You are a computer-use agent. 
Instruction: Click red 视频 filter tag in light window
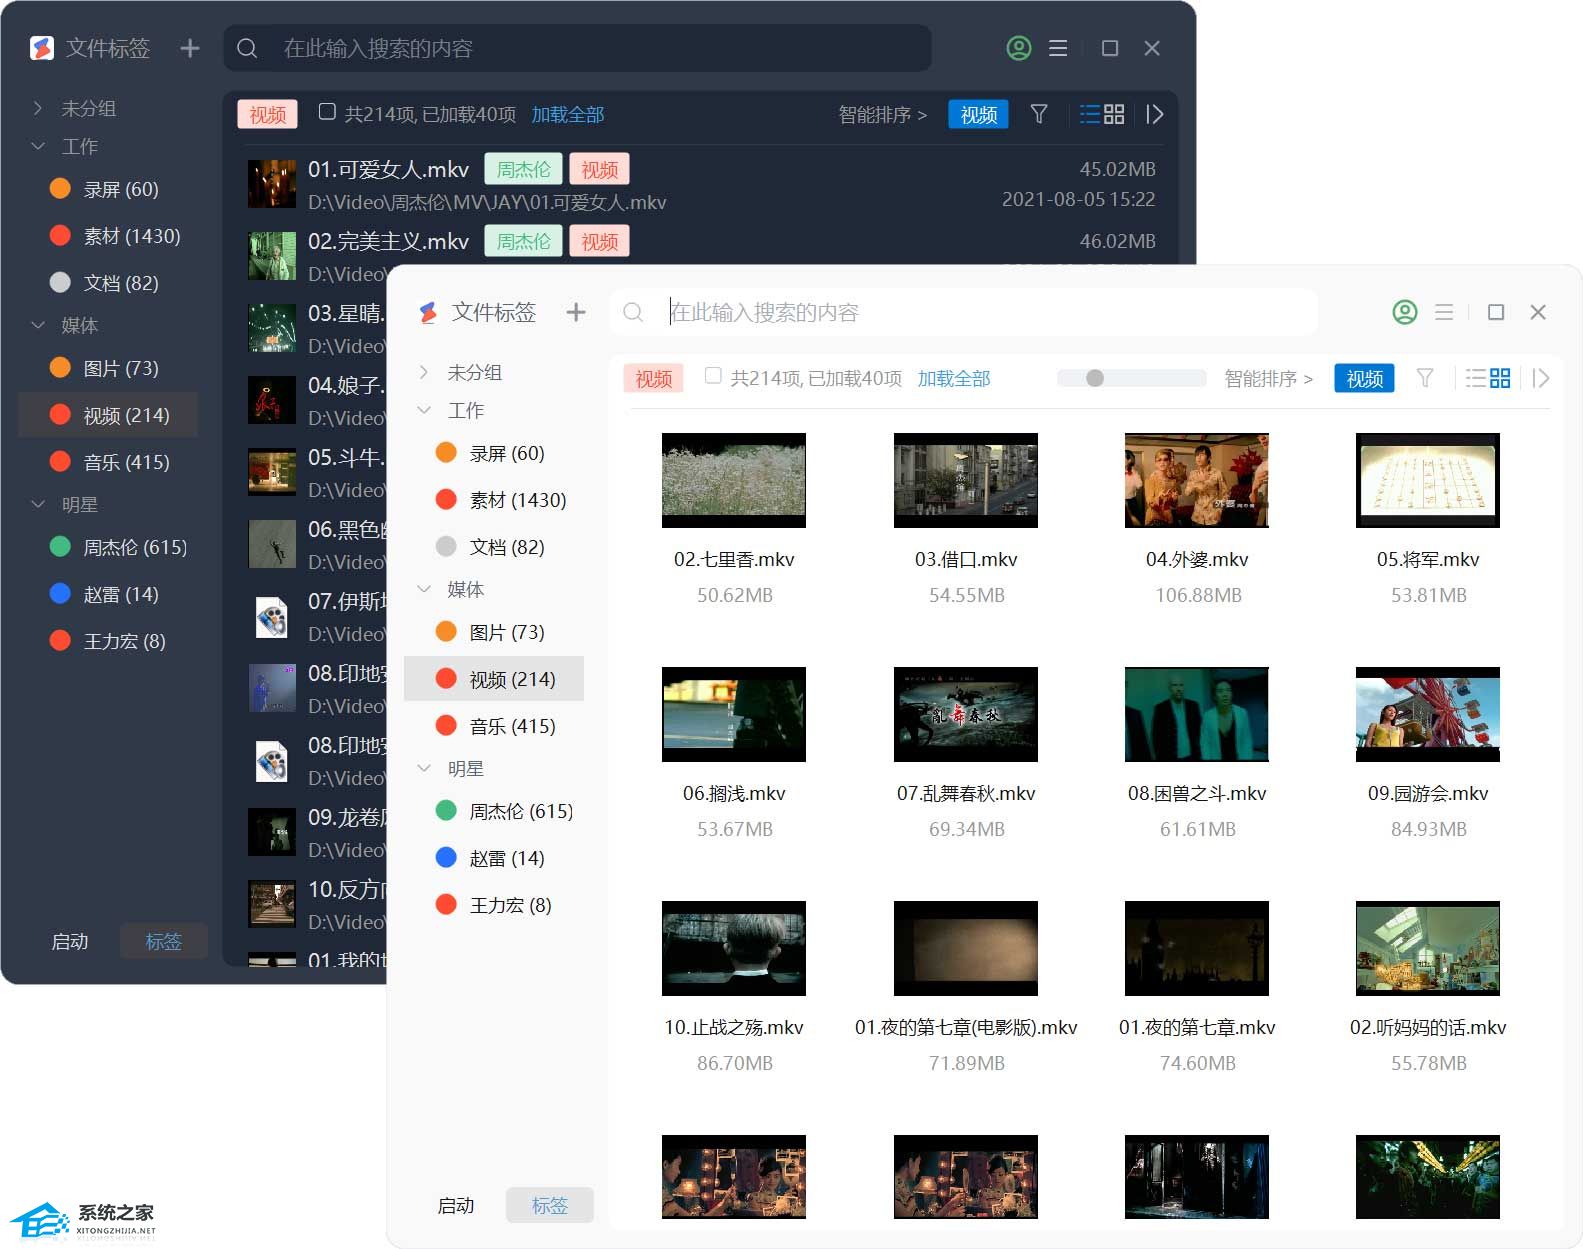click(x=654, y=379)
